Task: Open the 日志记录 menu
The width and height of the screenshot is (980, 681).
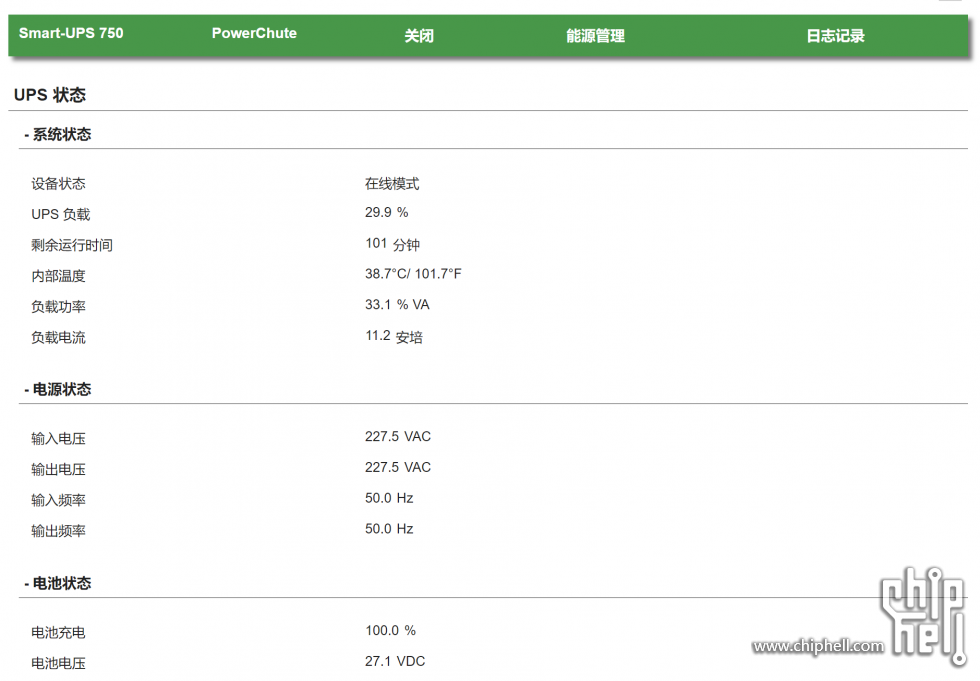Action: click(835, 36)
